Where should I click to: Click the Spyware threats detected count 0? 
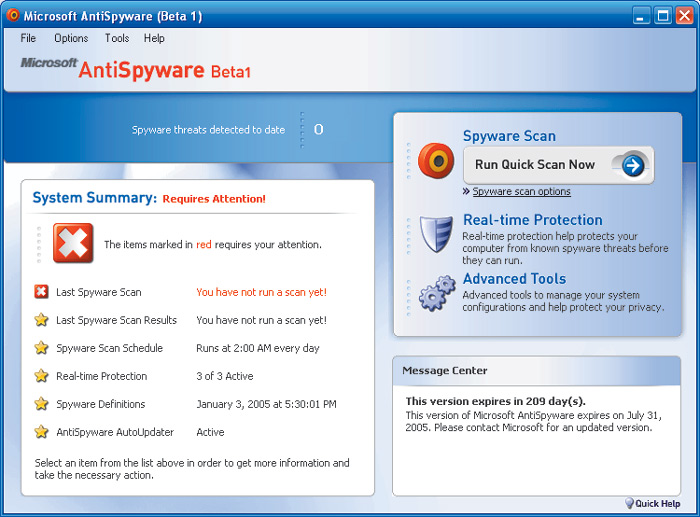point(318,129)
